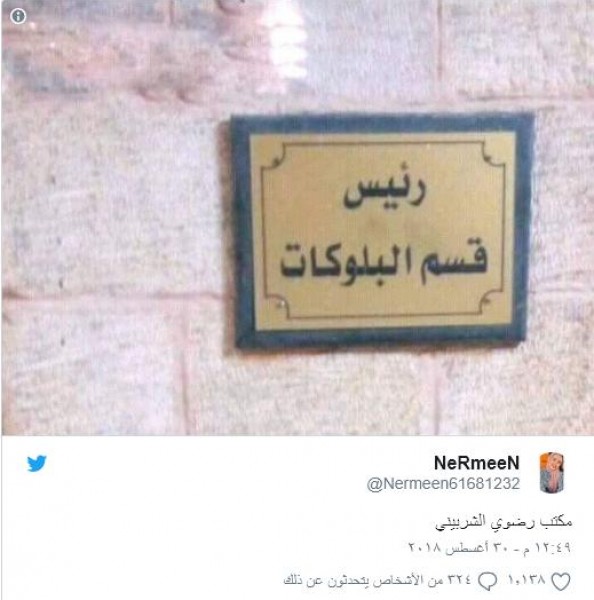Click the blank area of the tweet card
Viewport: 594px width, 600px height.
191,528
